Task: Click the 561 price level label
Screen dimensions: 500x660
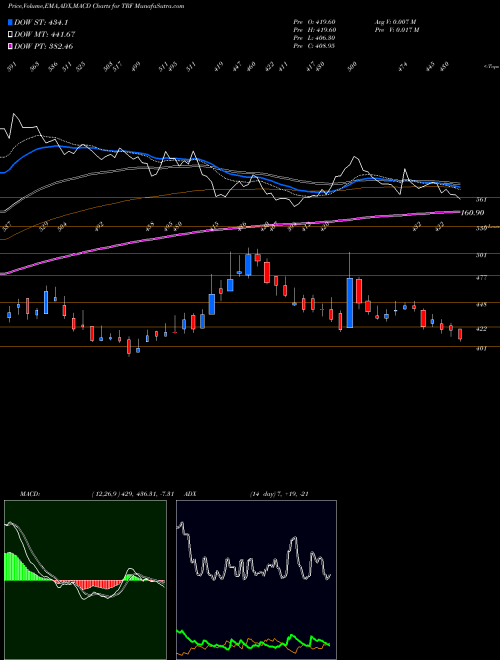Action: 481,200
